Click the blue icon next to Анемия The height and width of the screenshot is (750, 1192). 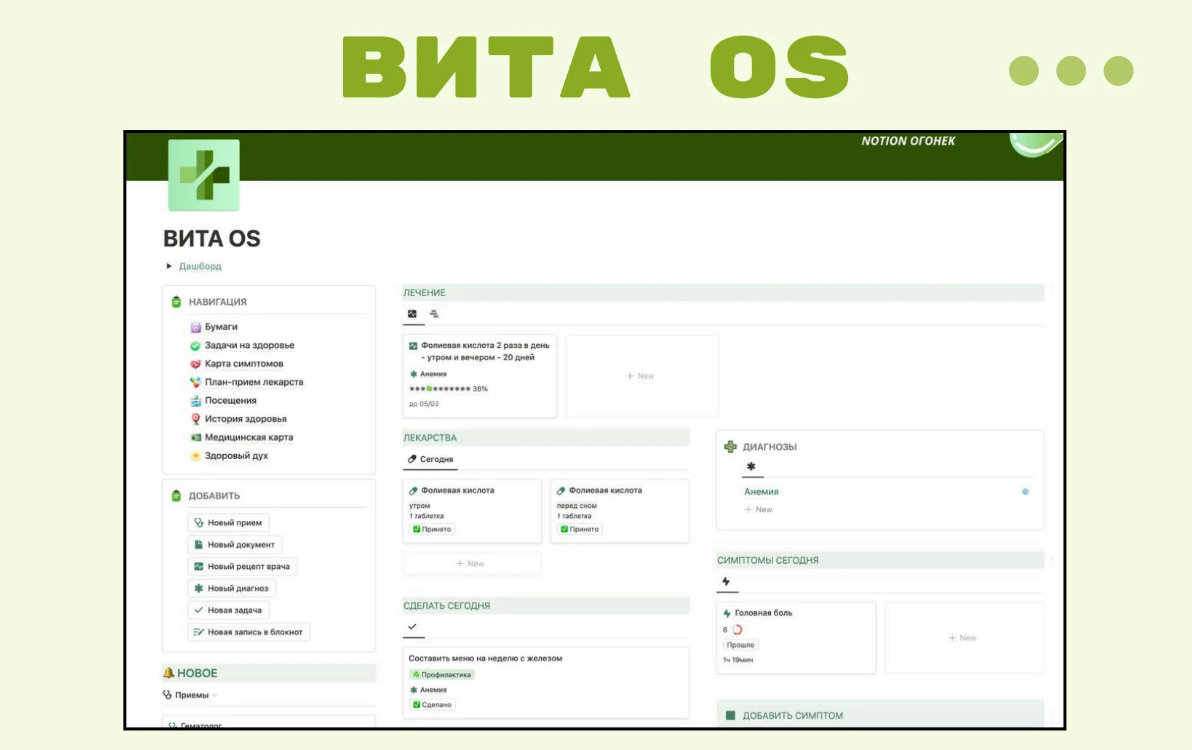[1025, 492]
